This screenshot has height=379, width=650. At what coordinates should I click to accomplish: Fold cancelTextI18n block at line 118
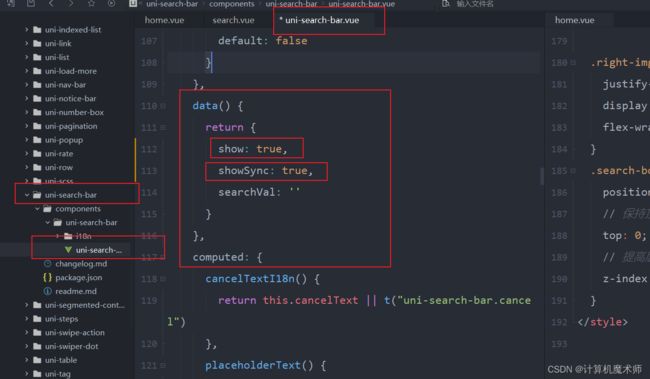coord(163,279)
